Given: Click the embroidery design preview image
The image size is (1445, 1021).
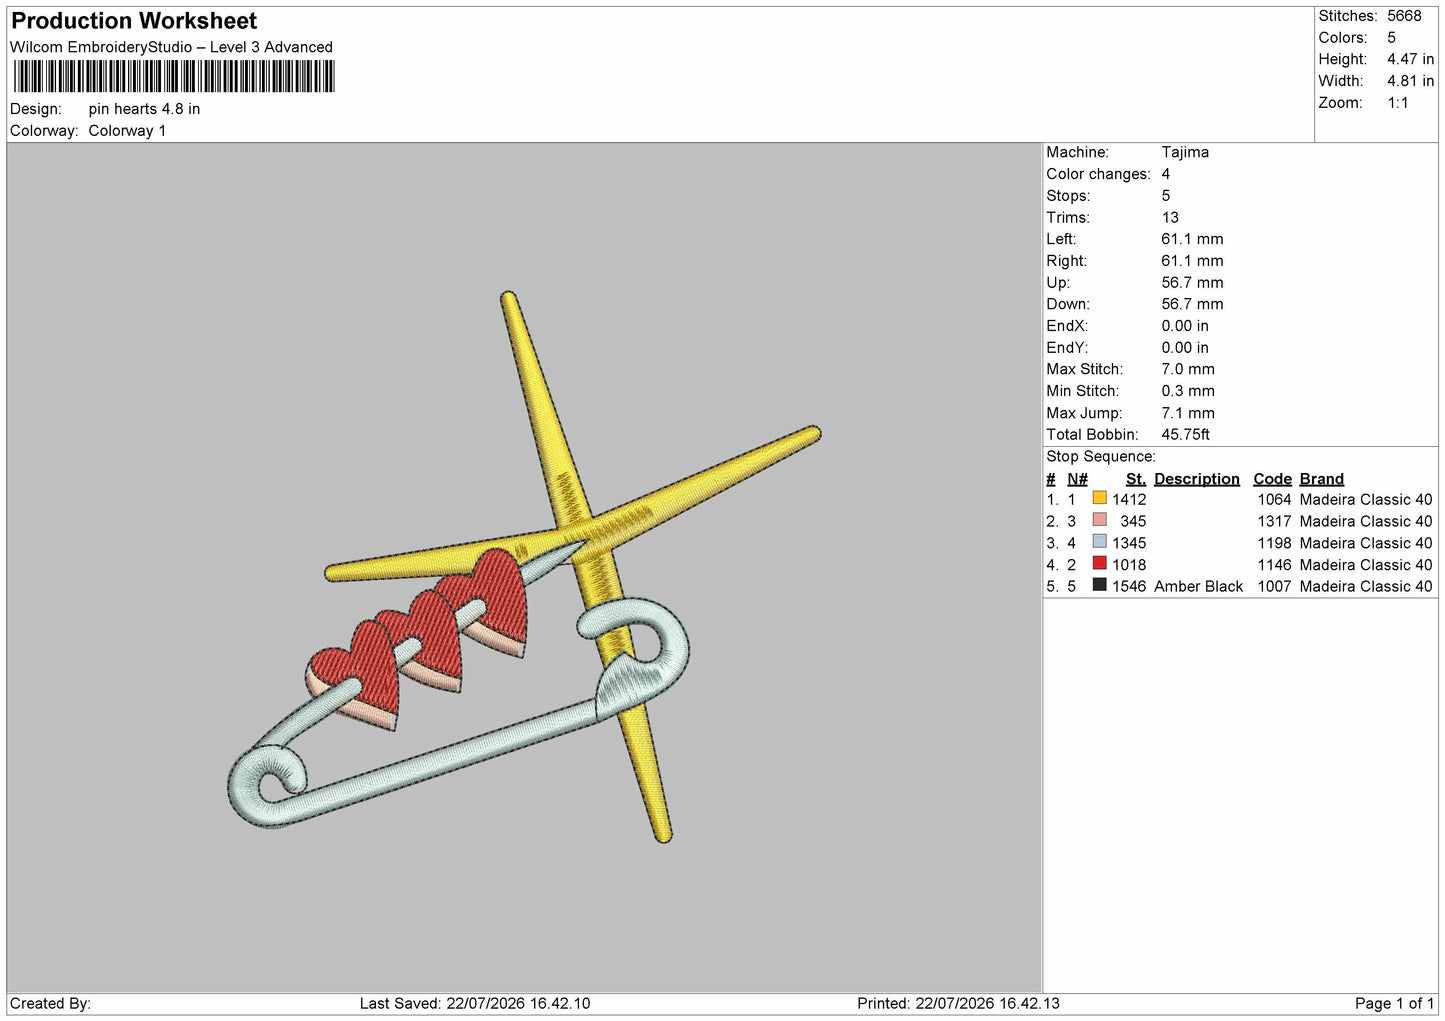Looking at the screenshot, I should [524, 567].
